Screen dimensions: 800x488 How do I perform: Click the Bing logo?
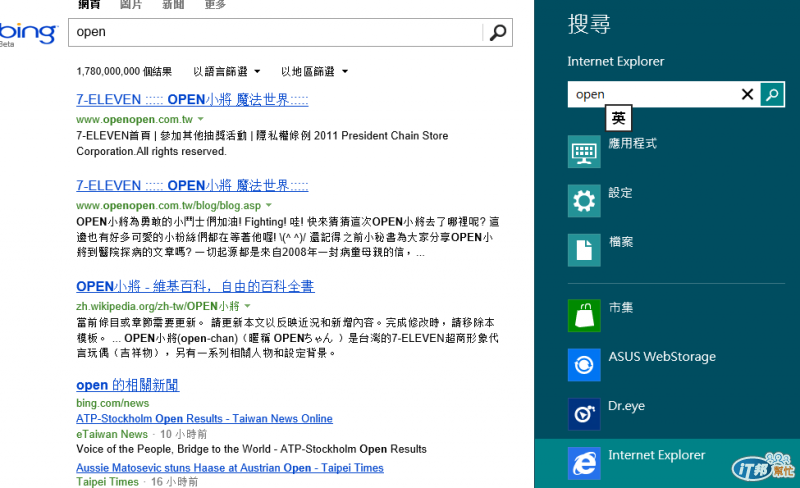click(x=28, y=34)
